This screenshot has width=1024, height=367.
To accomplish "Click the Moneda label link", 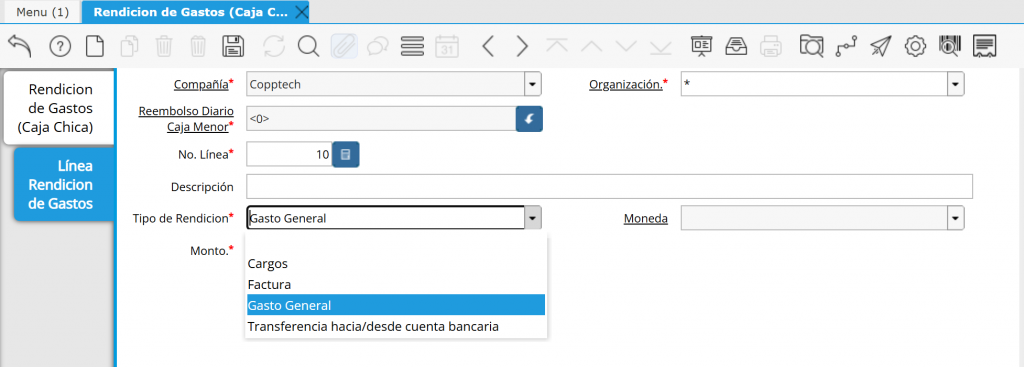I will 645,218.
